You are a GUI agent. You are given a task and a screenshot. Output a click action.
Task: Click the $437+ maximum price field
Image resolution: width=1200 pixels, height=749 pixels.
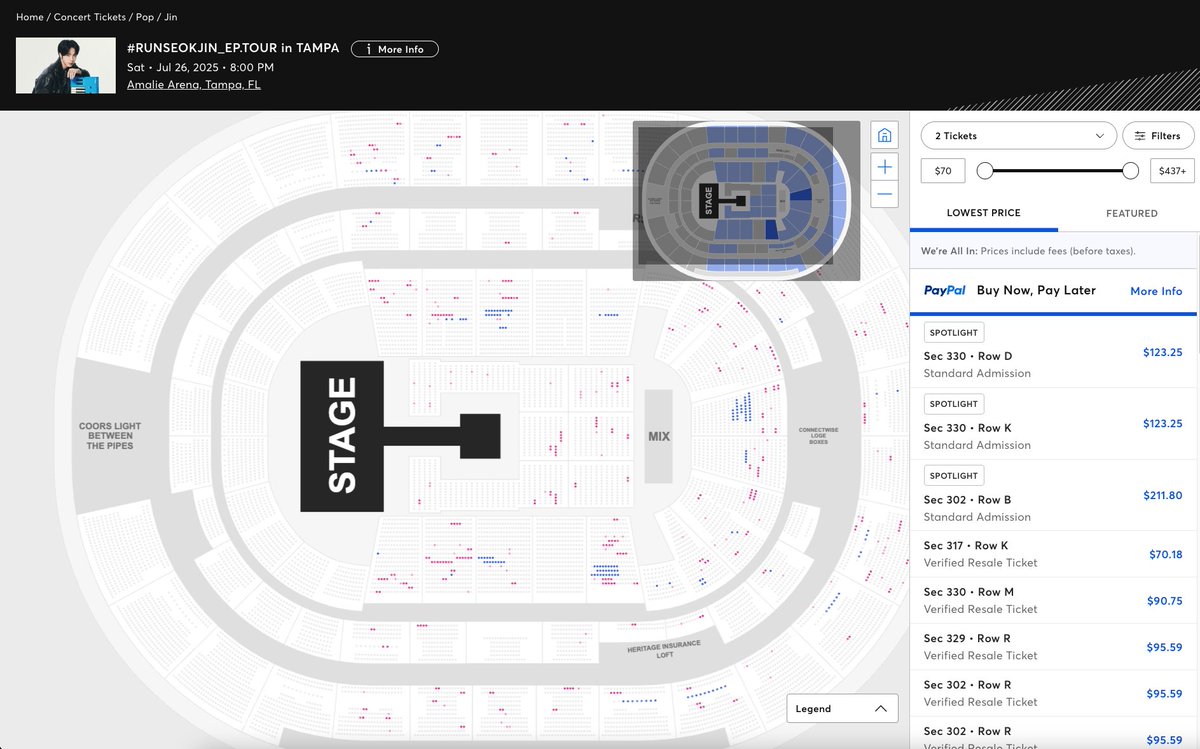coord(1172,171)
